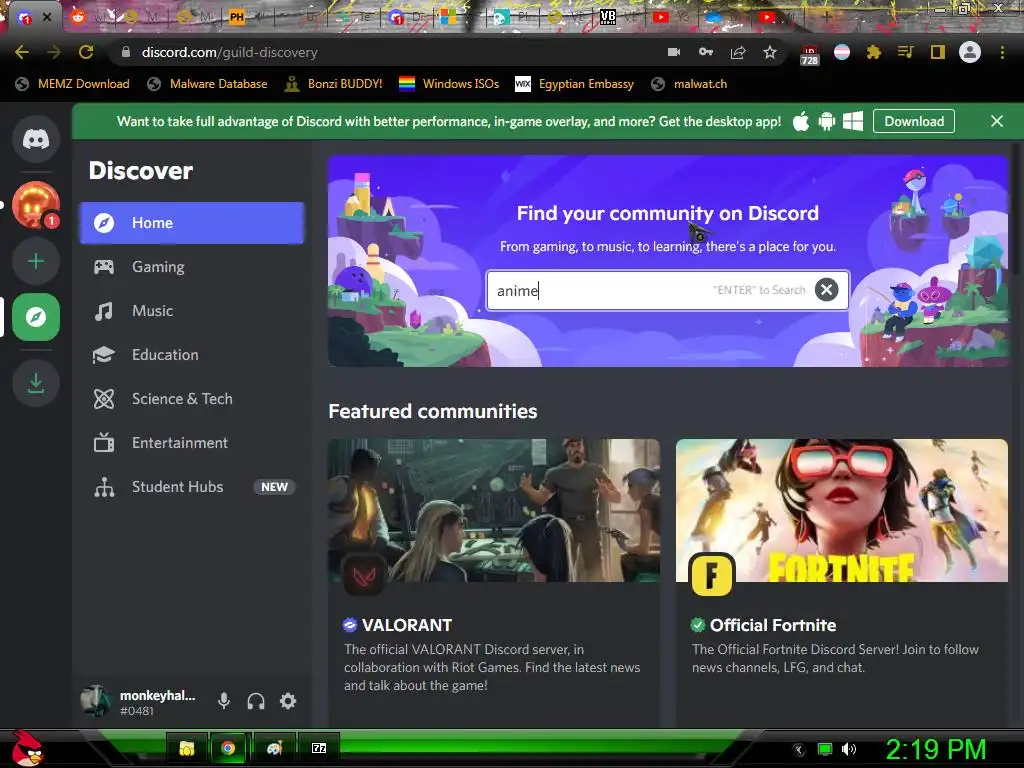Open the Egyptian Embassy bookmark
1024x768 pixels.
575,84
